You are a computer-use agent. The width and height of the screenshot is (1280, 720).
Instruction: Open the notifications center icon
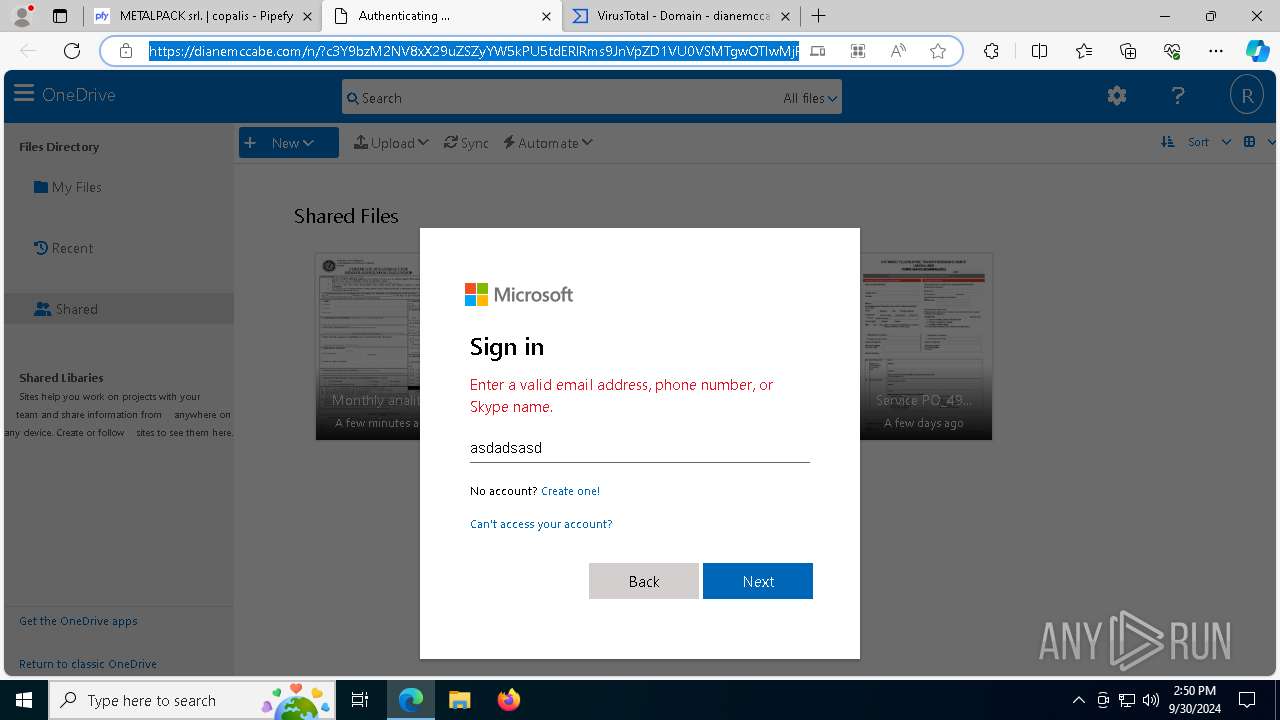pyautogui.click(x=1247, y=700)
